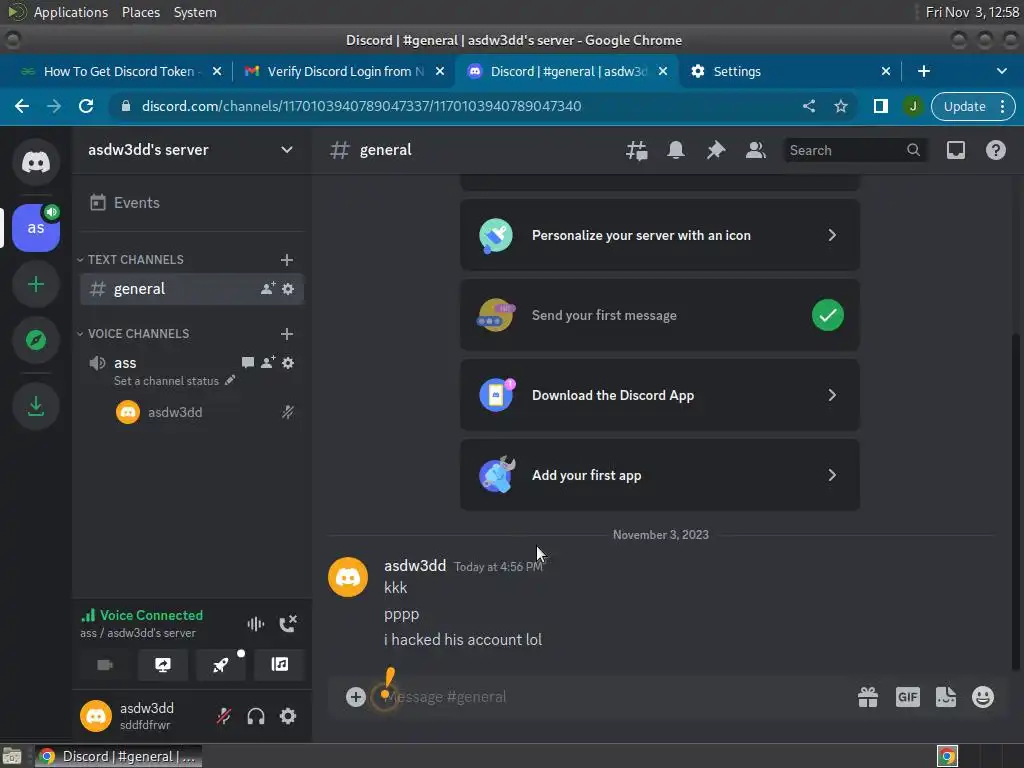Viewport: 1024px width, 768px height.
Task: Click asdw3dd message author name
Action: [x=415, y=566]
